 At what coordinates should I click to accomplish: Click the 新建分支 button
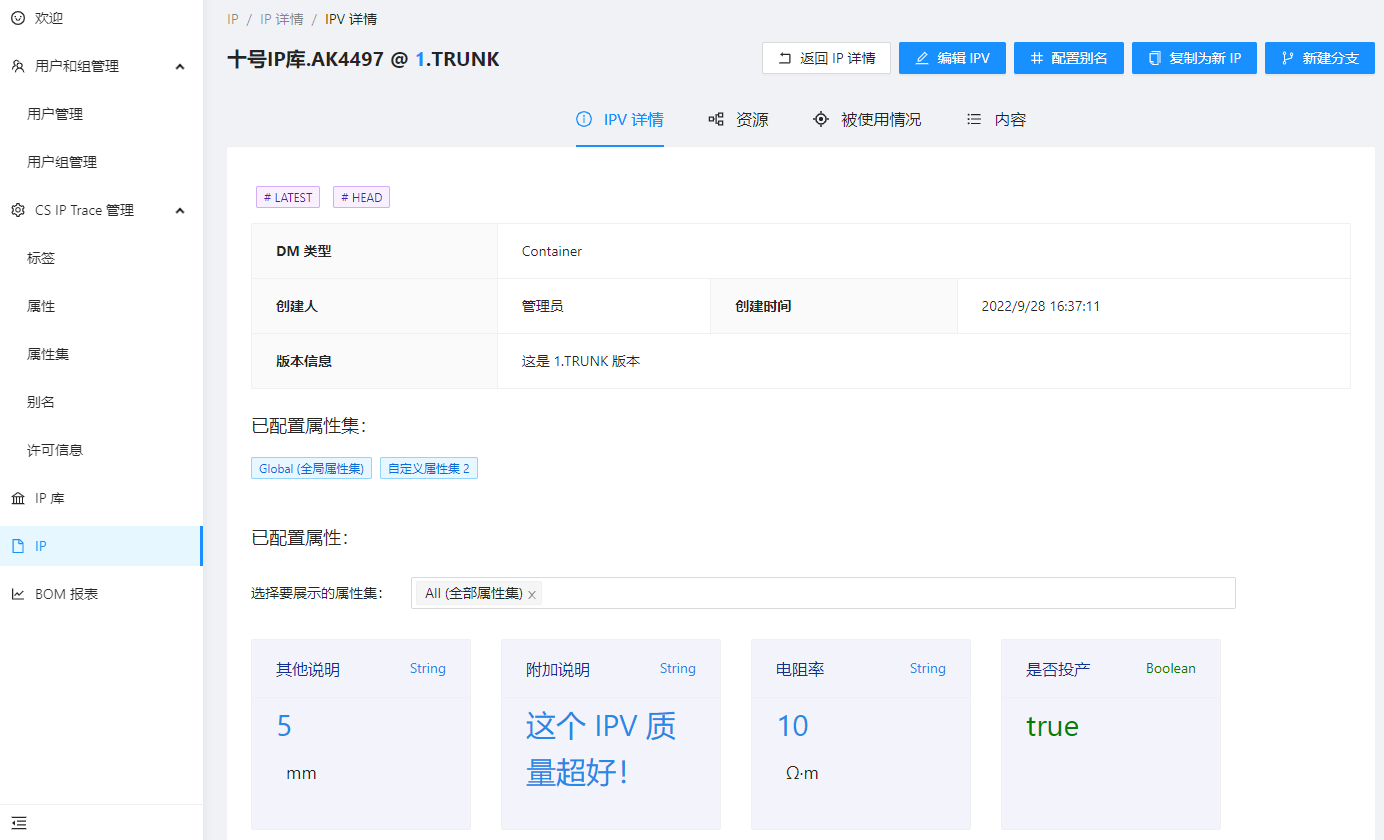(1319, 58)
